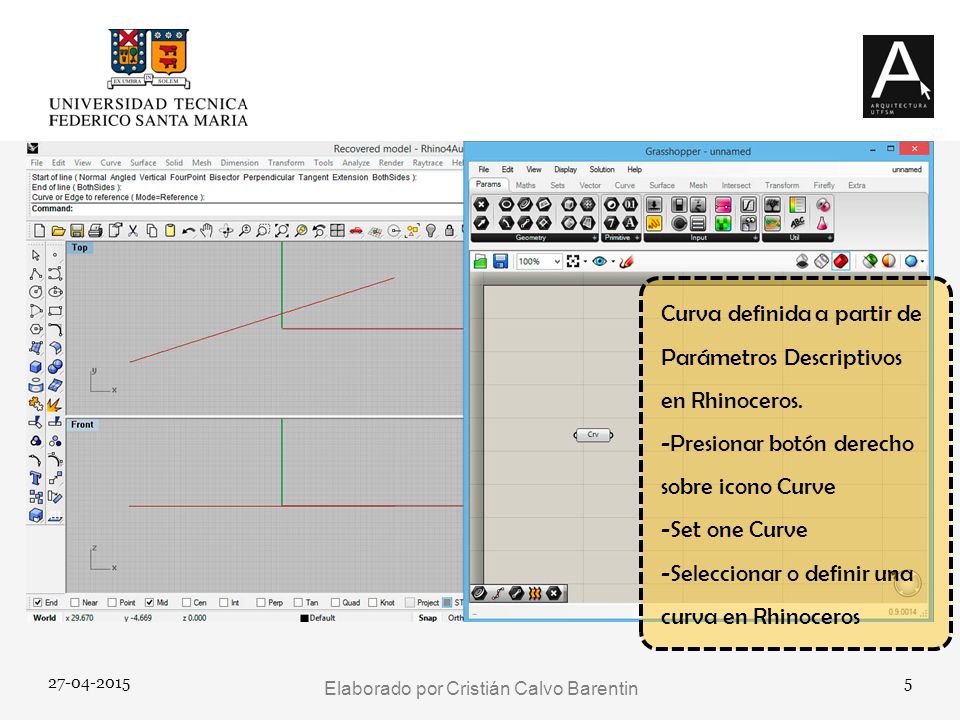This screenshot has height=720, width=960.
Task: Select the Text tool in Rhino sidebar
Action: [36, 478]
